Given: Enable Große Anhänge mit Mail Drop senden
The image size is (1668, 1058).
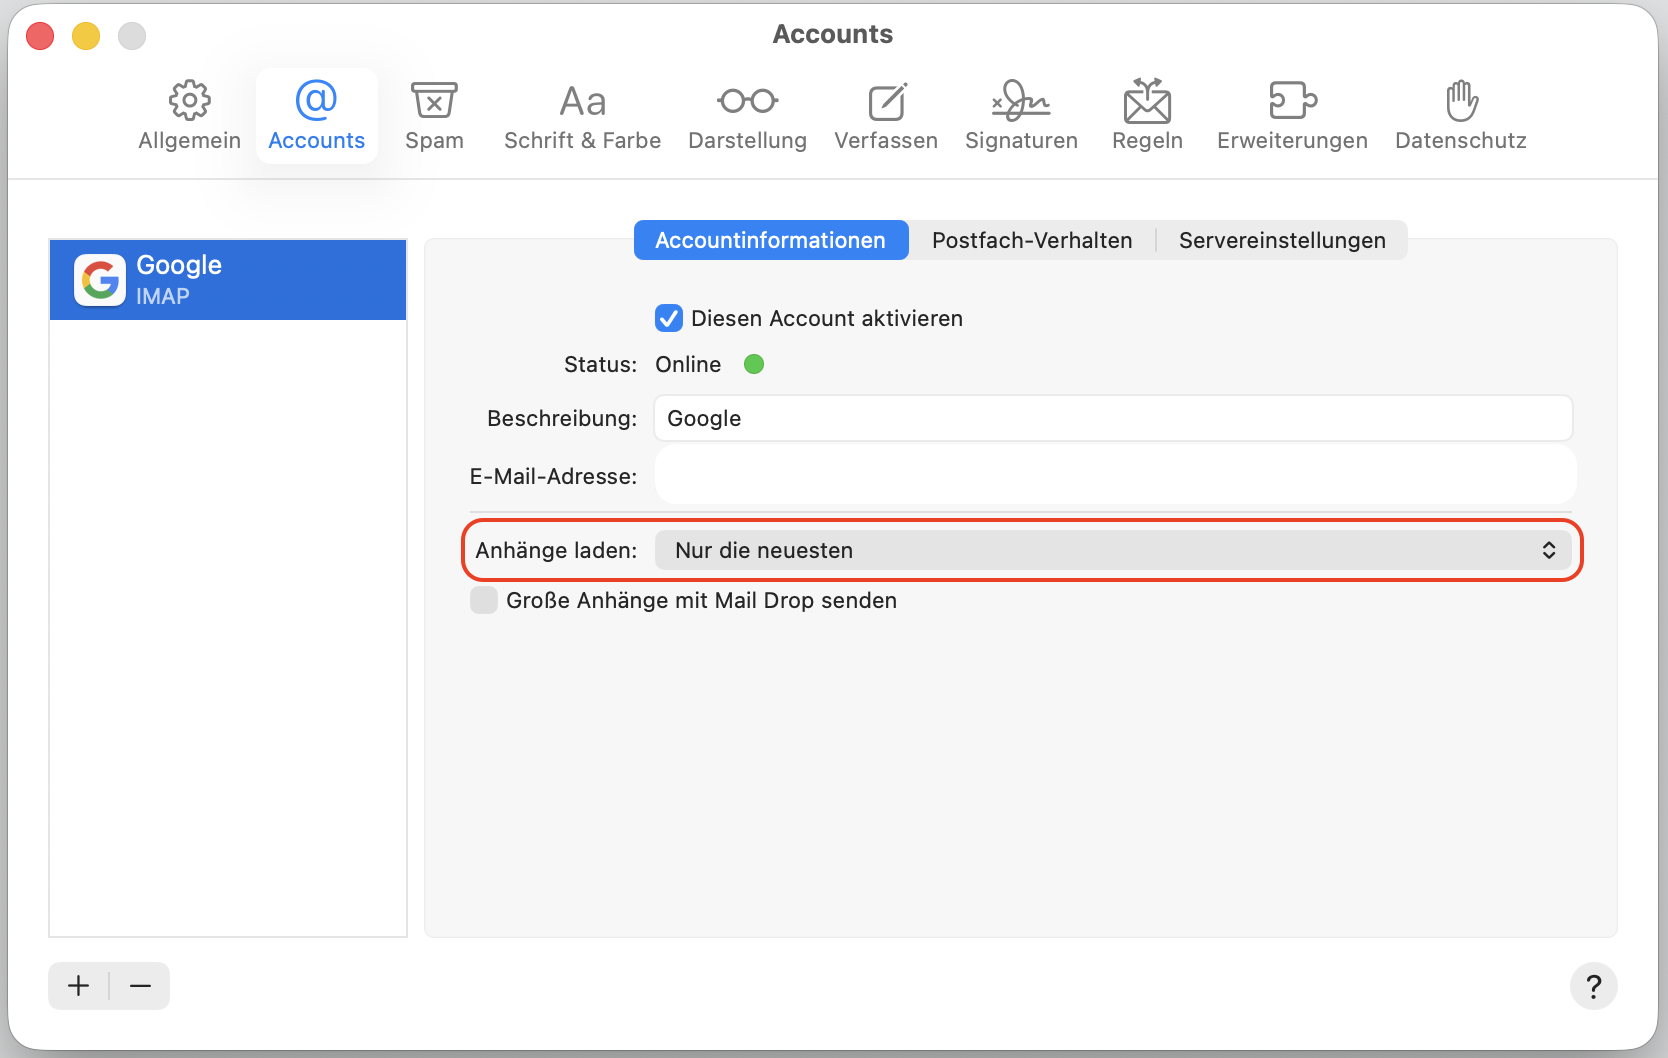Looking at the screenshot, I should tap(484, 600).
